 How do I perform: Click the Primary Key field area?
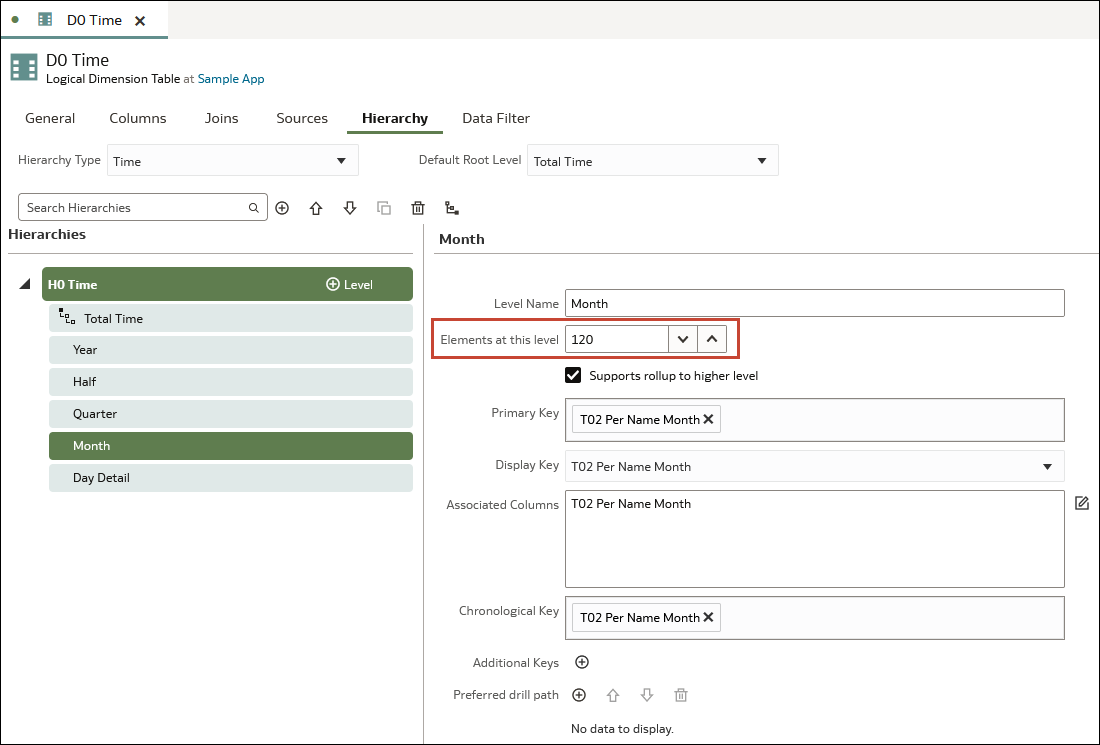click(x=814, y=420)
